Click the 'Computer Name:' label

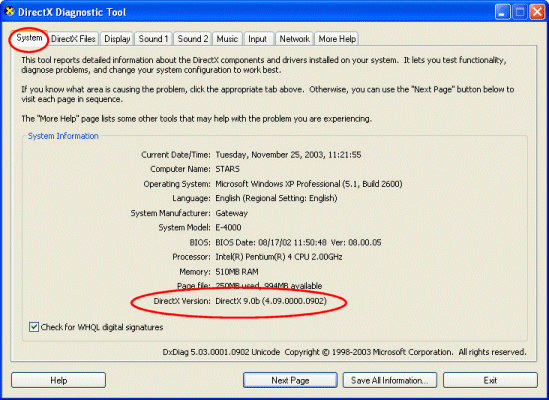[x=180, y=169]
